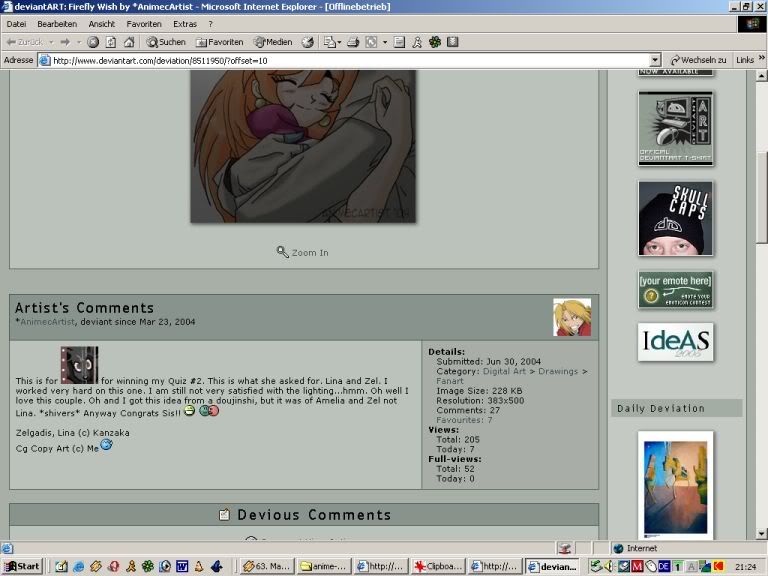Click the Stop loading icon
768x576 pixels.
(93, 42)
